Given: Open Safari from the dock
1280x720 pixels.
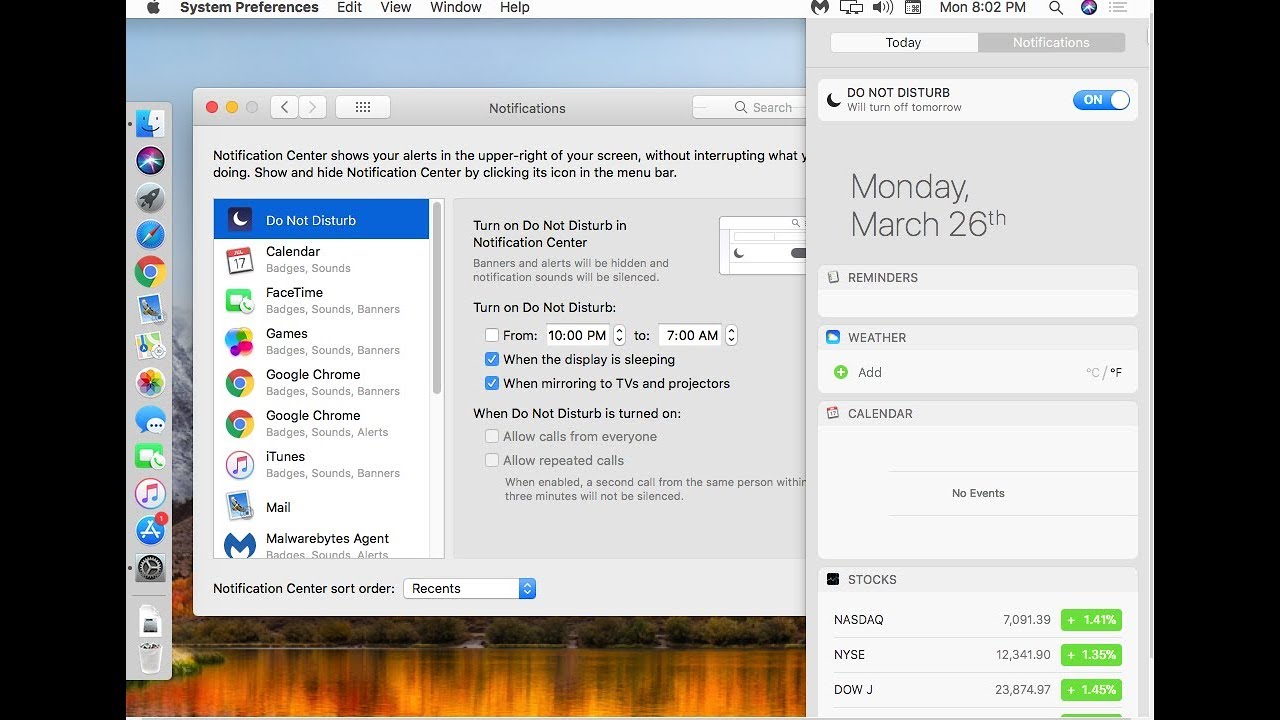Looking at the screenshot, I should [150, 235].
